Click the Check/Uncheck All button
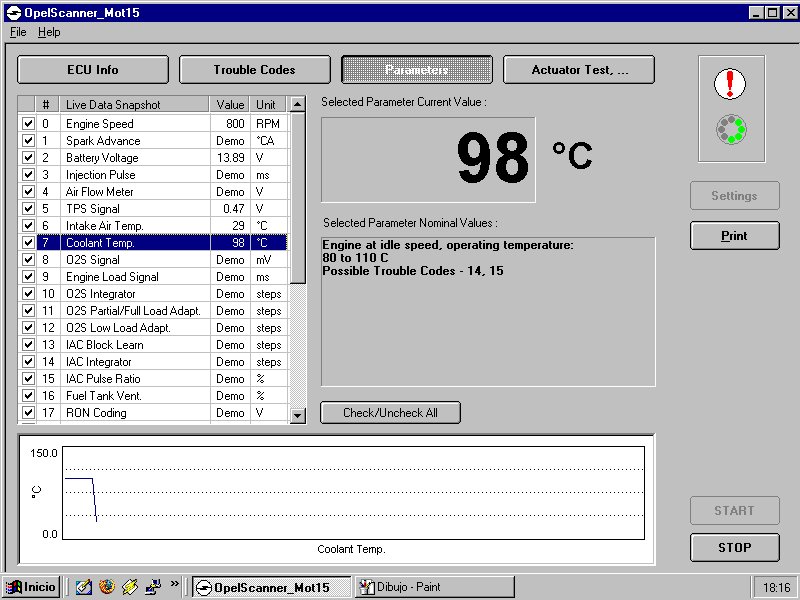This screenshot has width=800, height=600. (390, 413)
